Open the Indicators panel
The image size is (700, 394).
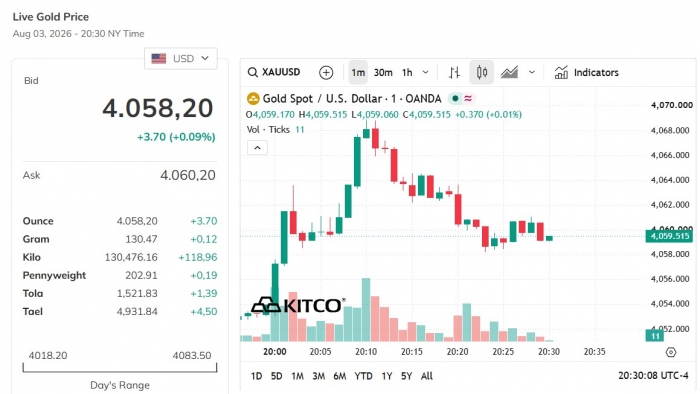pyautogui.click(x=587, y=72)
